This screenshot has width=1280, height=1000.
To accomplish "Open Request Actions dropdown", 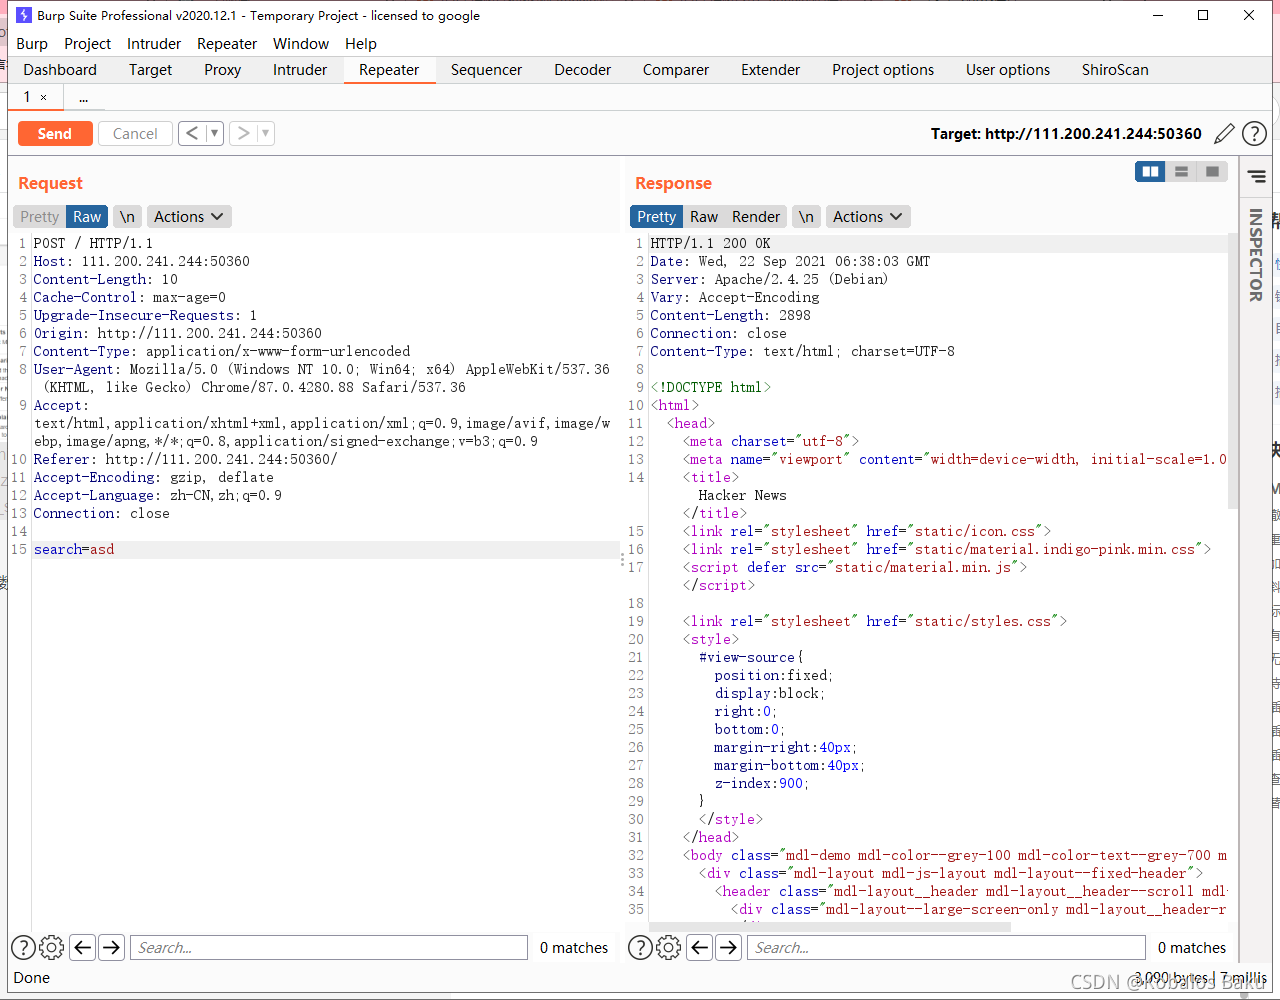I will pyautogui.click(x=189, y=217).
